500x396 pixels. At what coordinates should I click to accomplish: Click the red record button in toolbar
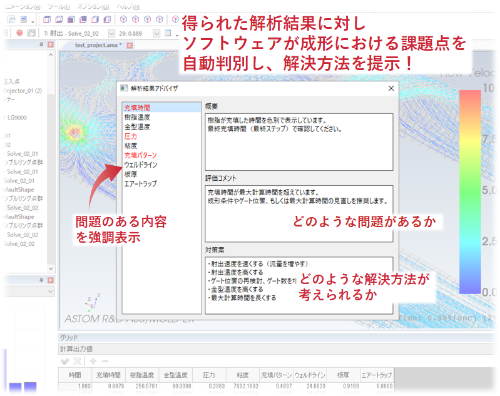pyautogui.click(x=20, y=33)
